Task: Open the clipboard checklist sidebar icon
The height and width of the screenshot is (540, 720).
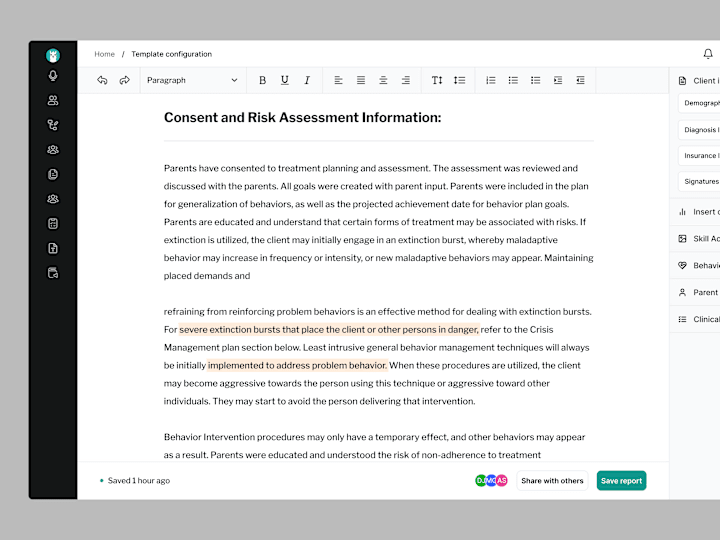Action: coord(53,224)
